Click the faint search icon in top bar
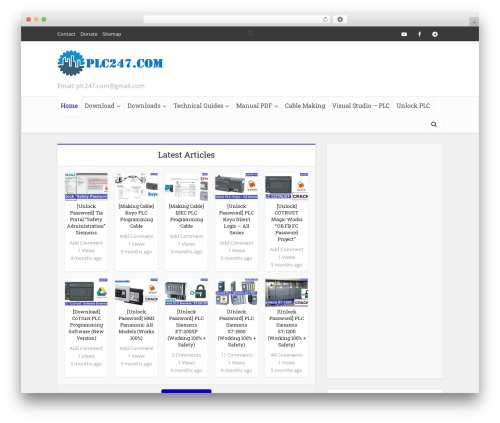This screenshot has width=500, height=423. [x=250, y=33]
